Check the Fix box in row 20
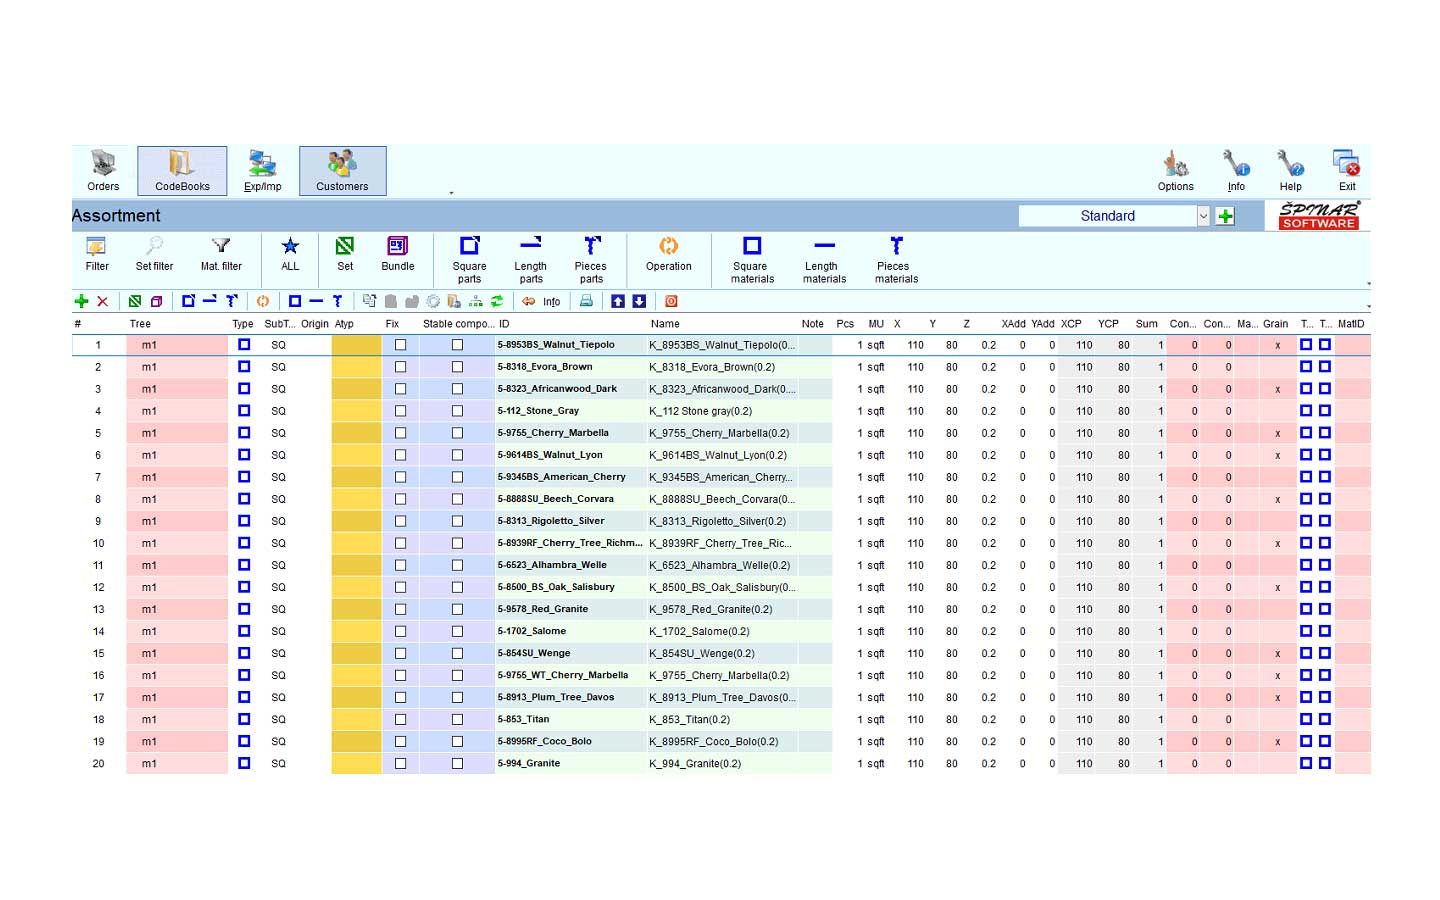This screenshot has height=900, width=1440. pos(400,763)
